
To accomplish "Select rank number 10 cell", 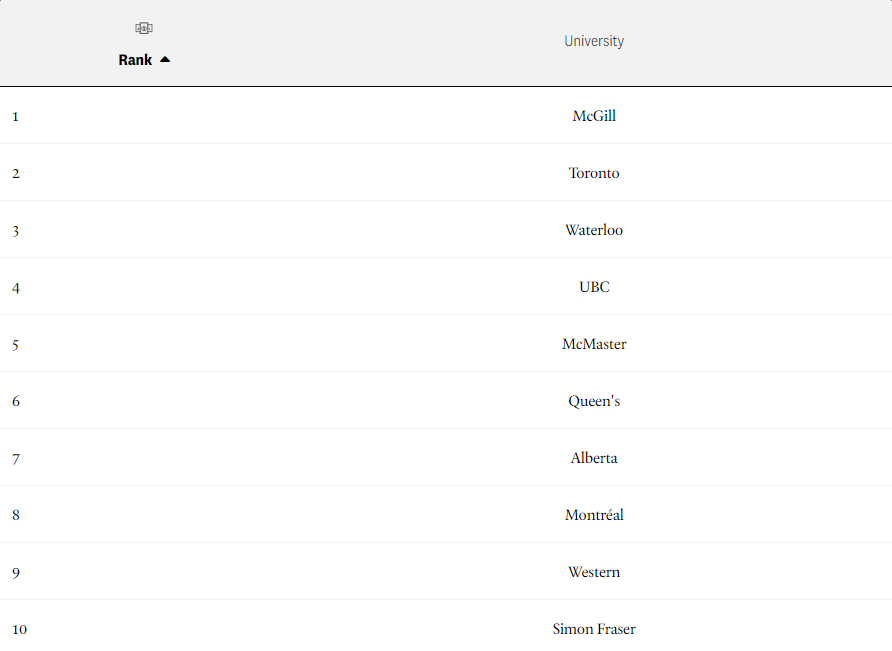I will pos(20,630).
